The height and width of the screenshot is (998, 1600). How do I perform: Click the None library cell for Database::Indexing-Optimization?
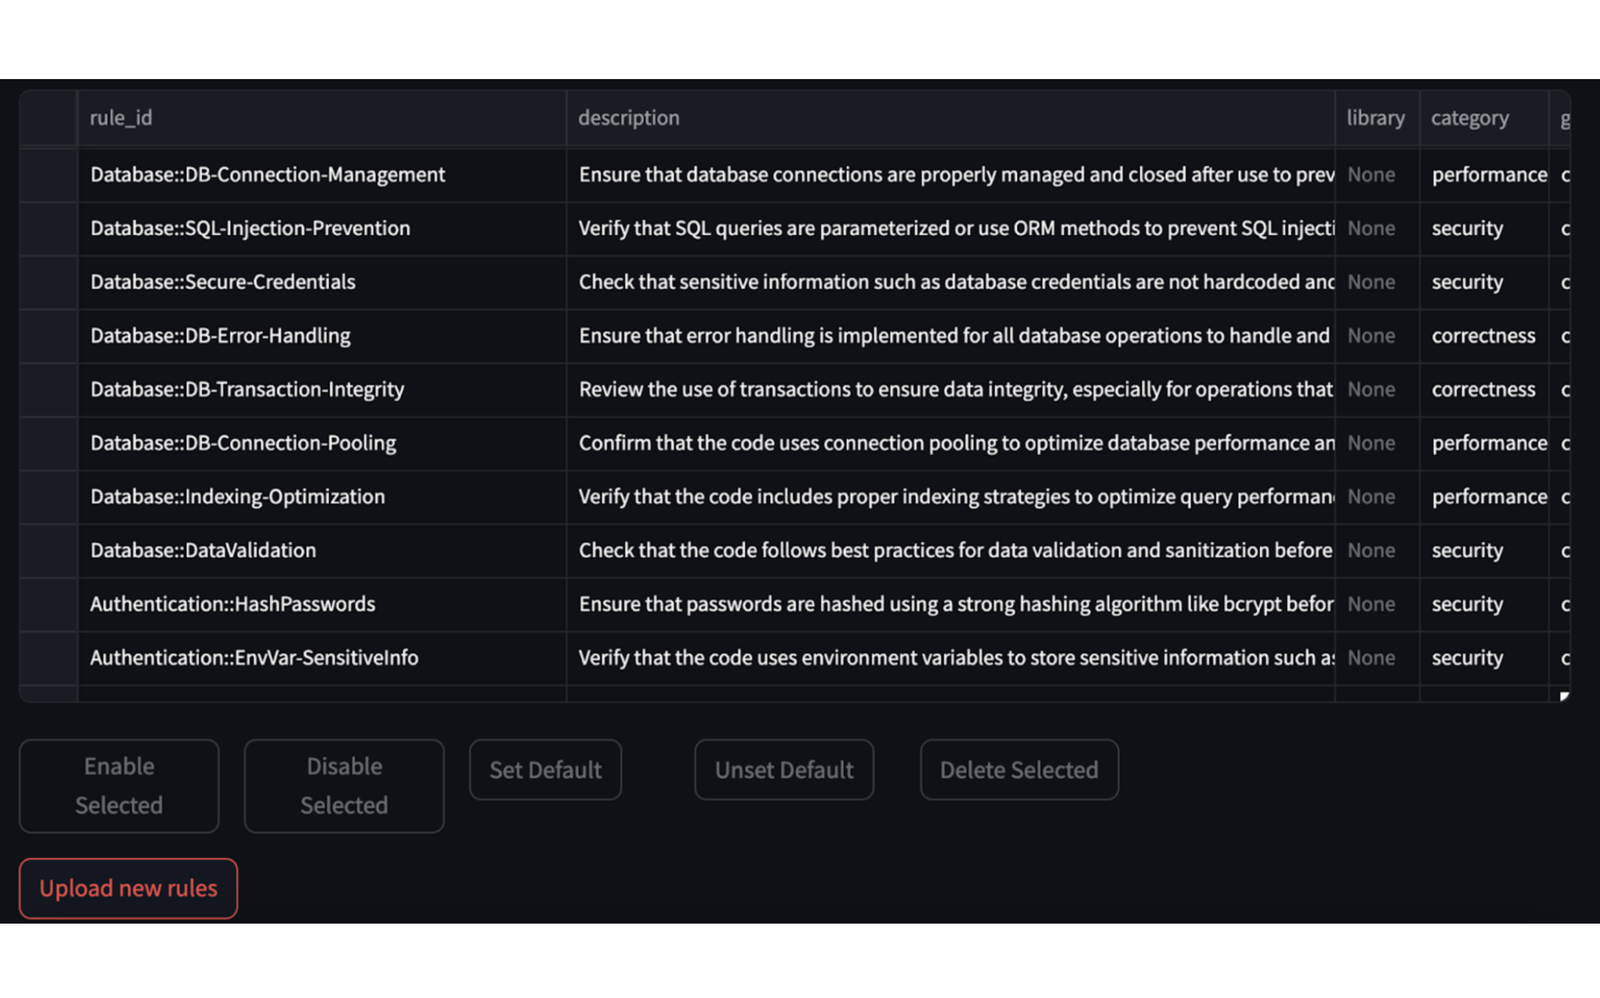(x=1370, y=496)
